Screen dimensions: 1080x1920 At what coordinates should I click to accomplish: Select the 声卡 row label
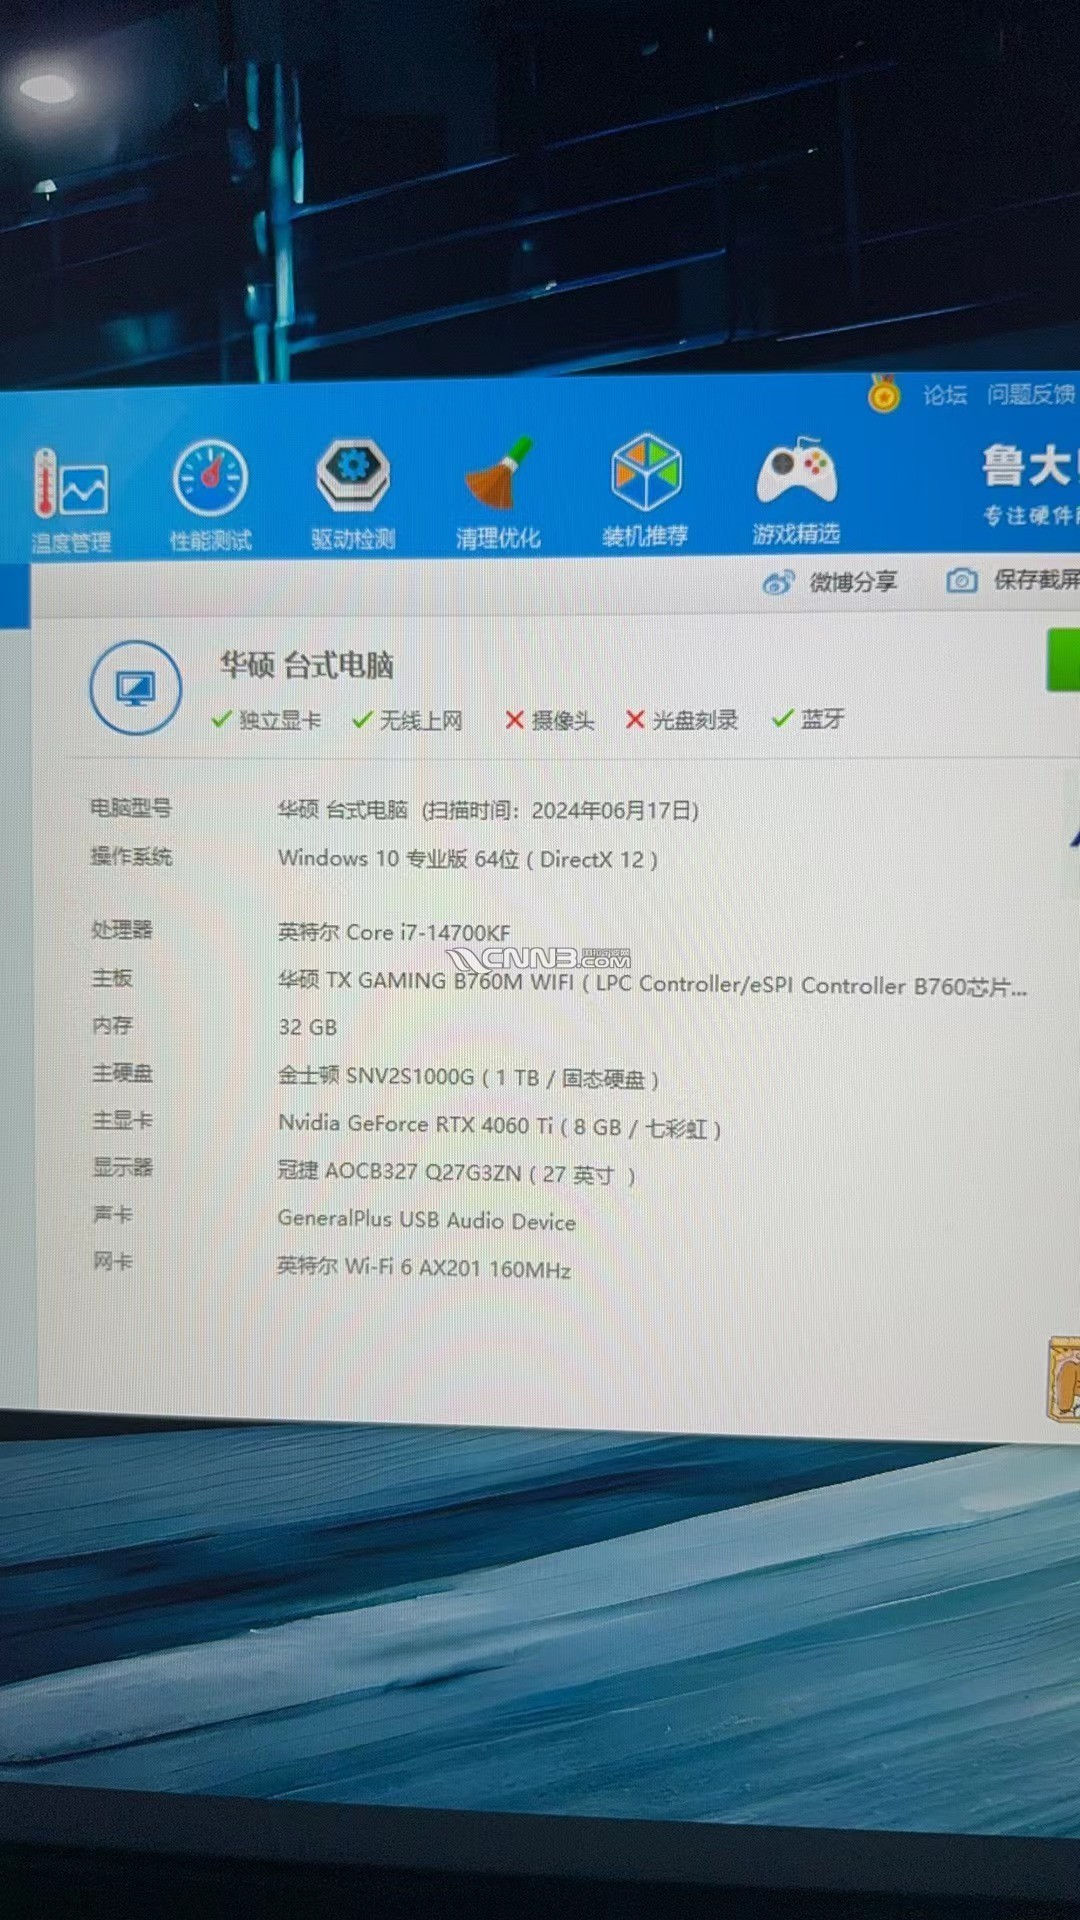pyautogui.click(x=113, y=1214)
